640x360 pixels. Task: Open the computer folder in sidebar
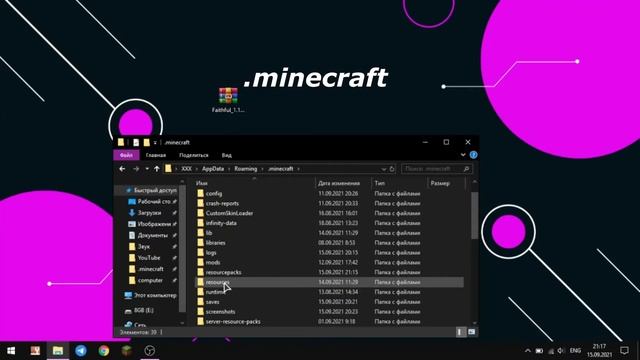[x=150, y=280]
